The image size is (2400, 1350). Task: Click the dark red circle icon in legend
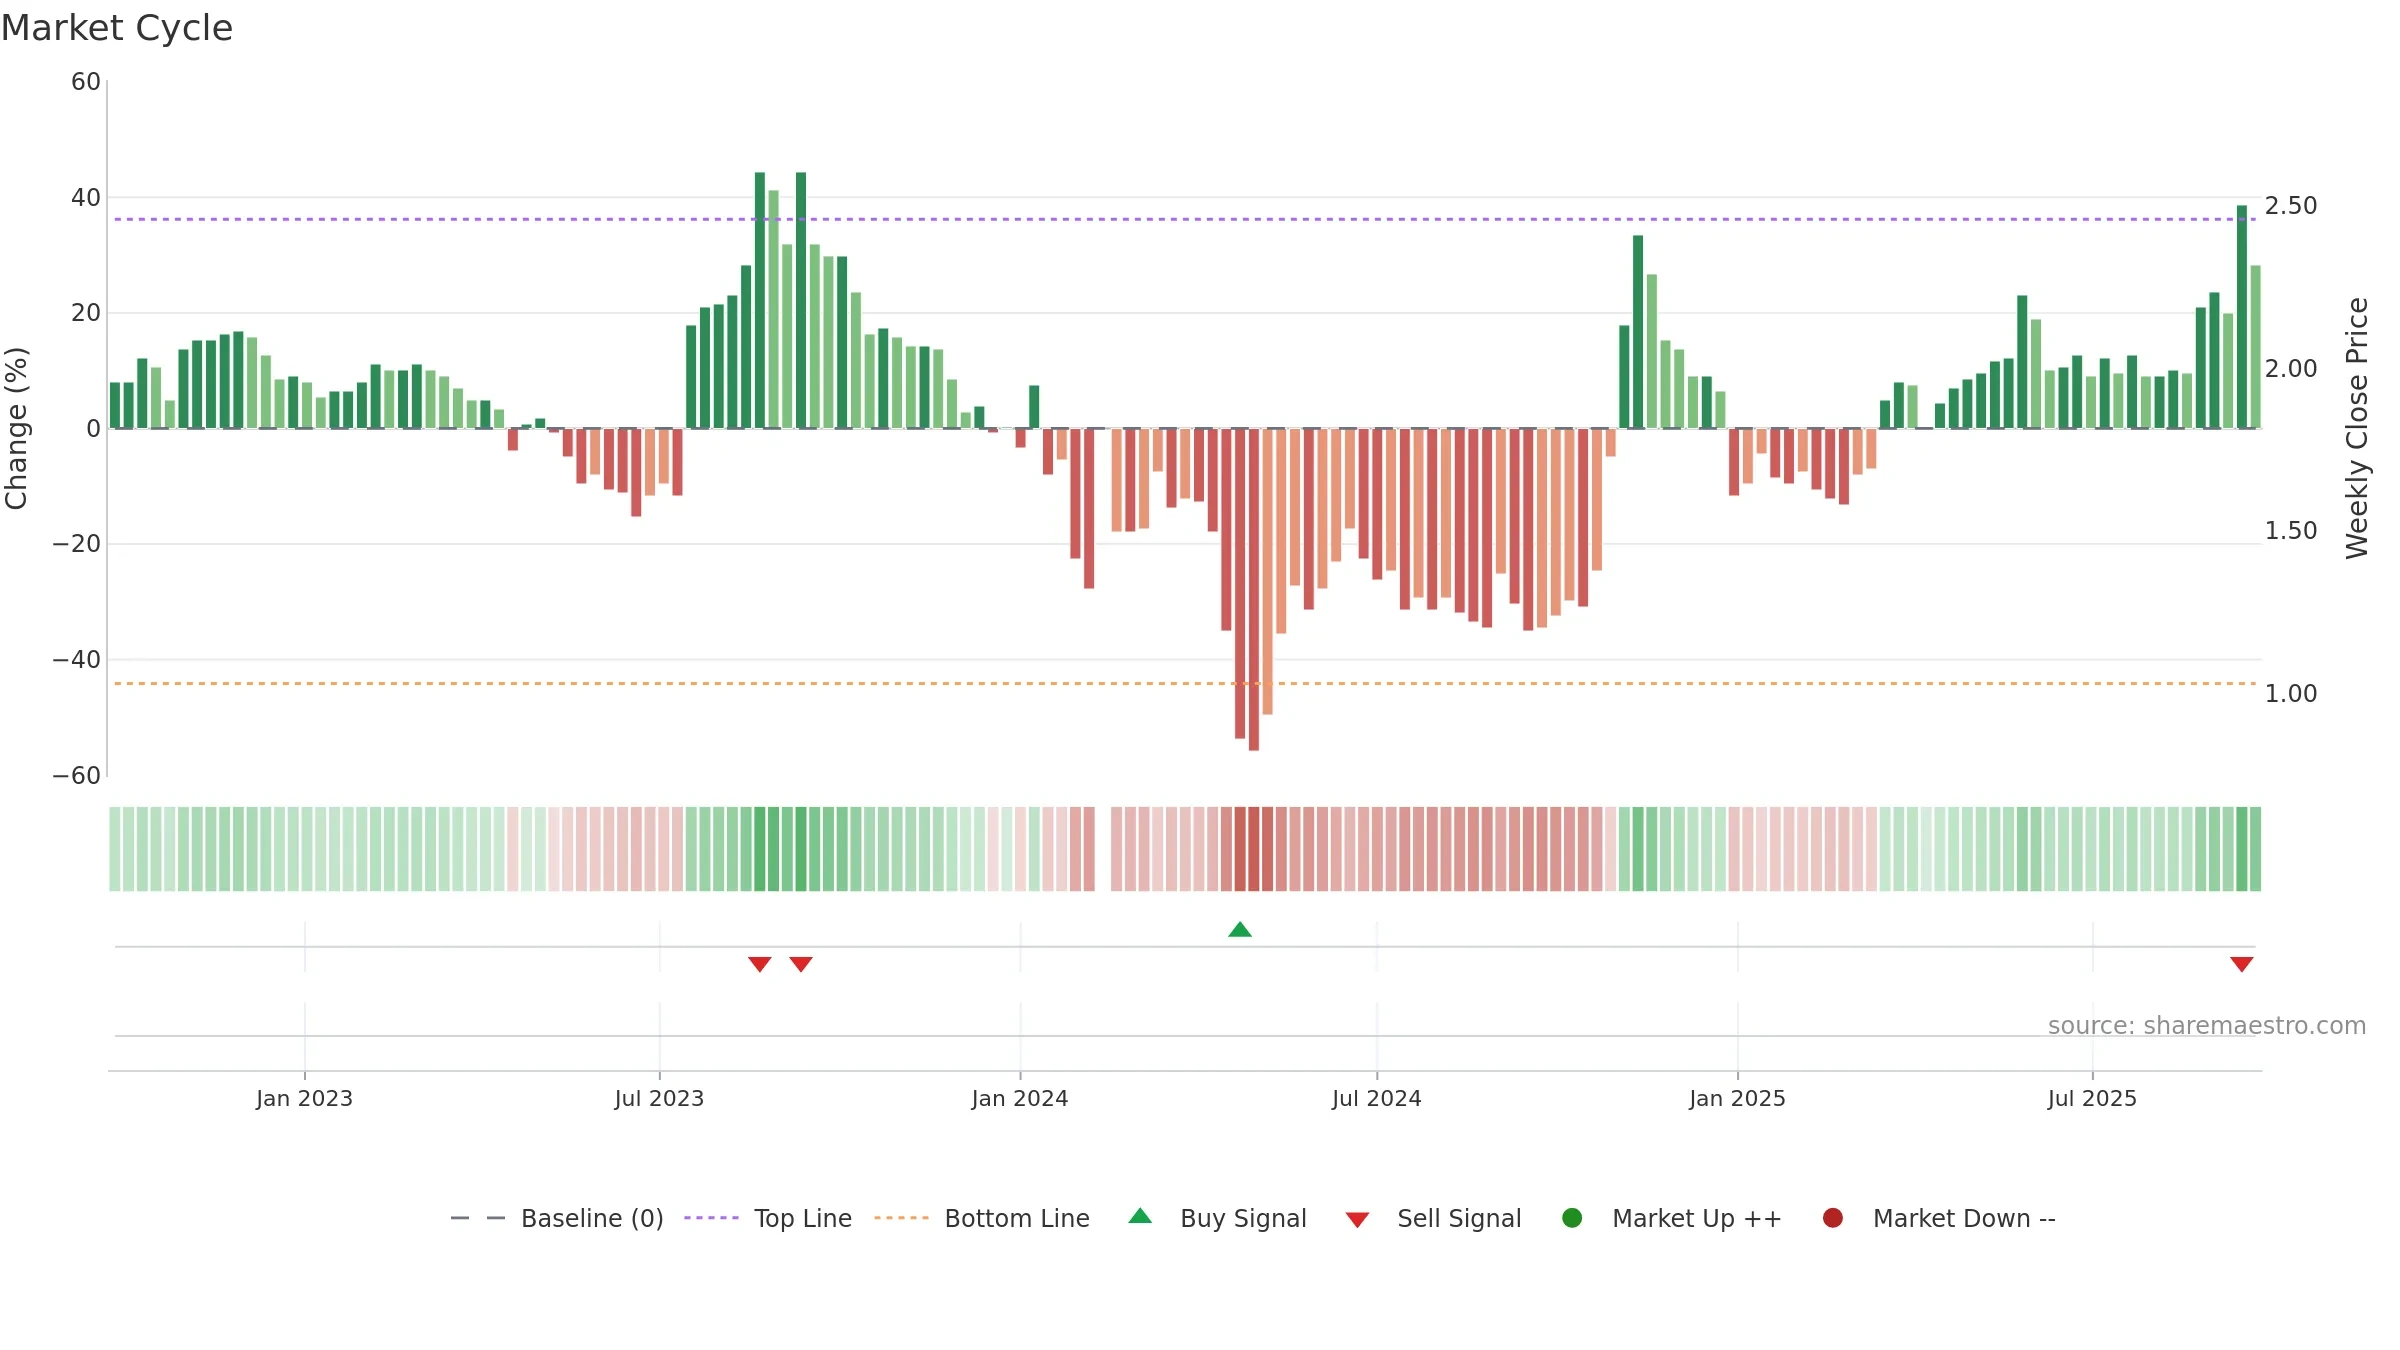1833,1218
